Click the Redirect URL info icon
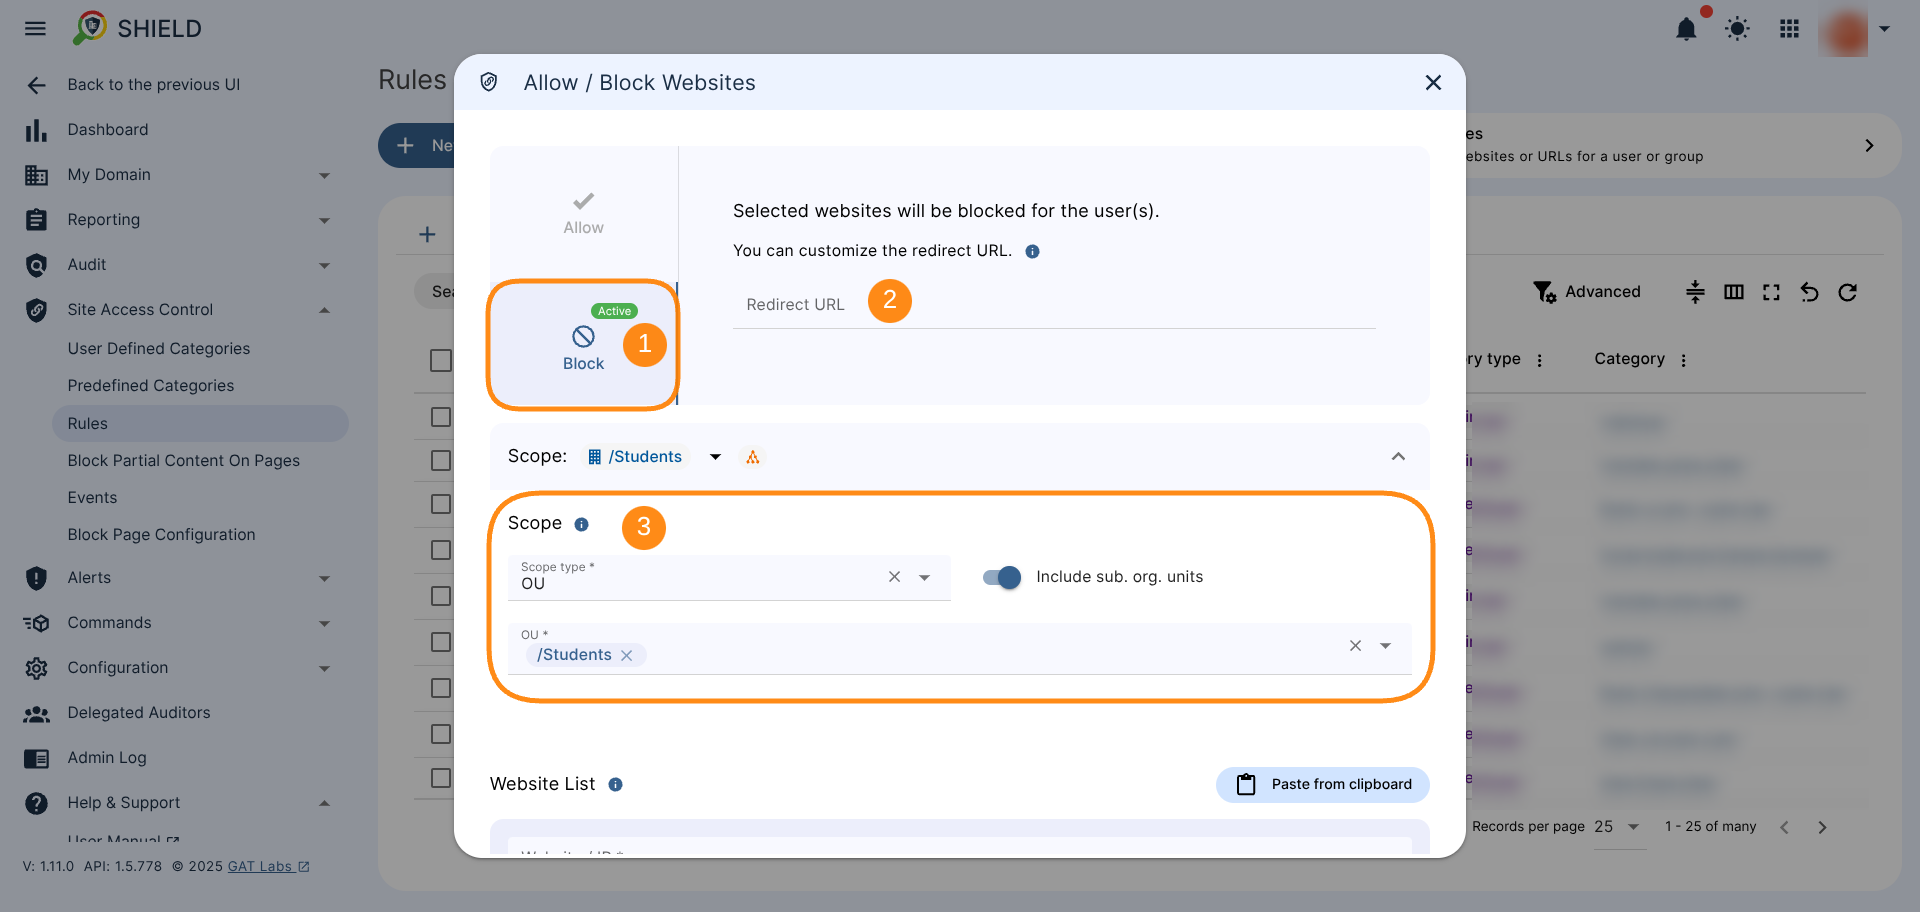This screenshot has height=912, width=1920. pos(1033,252)
